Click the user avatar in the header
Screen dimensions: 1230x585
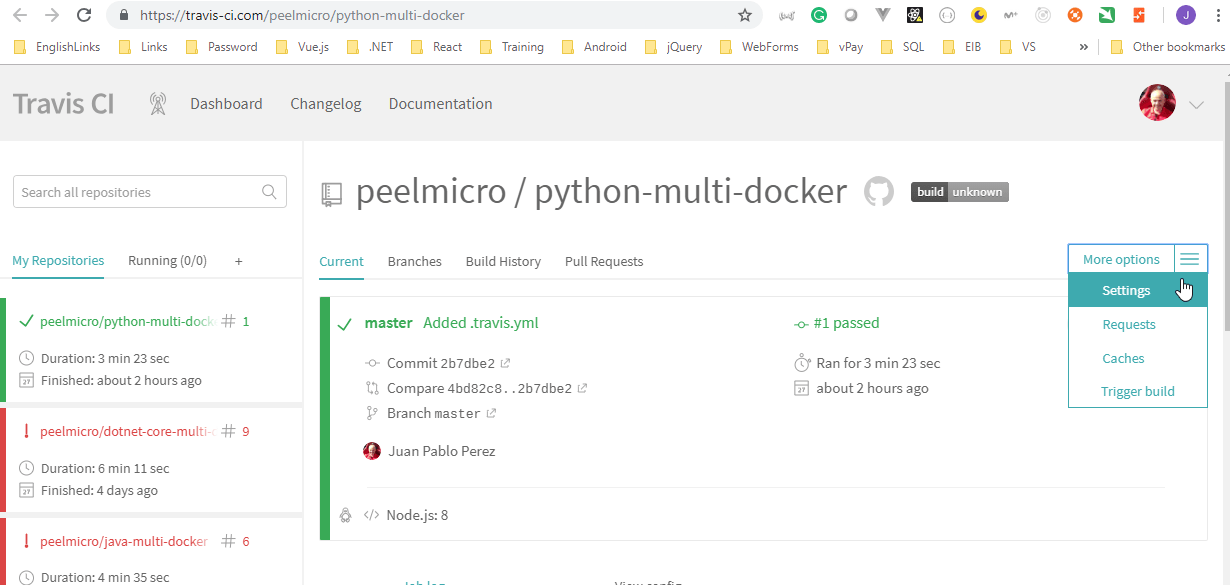pyautogui.click(x=1157, y=102)
